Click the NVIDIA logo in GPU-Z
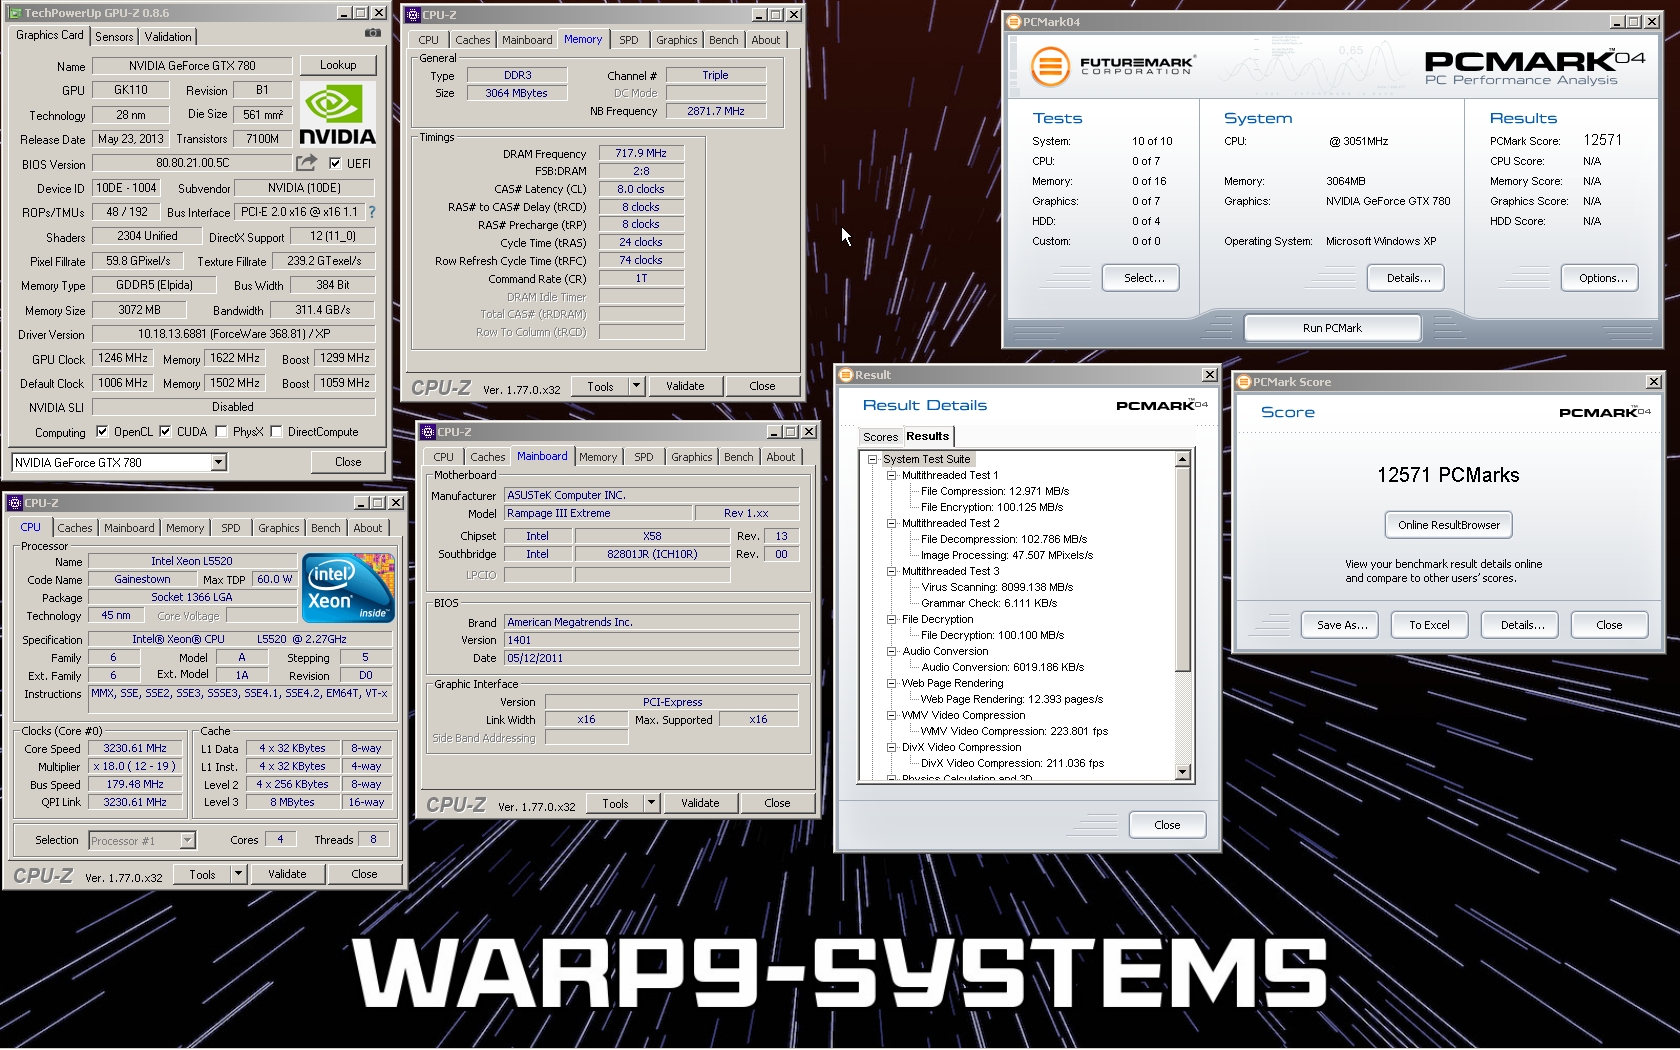 (338, 115)
